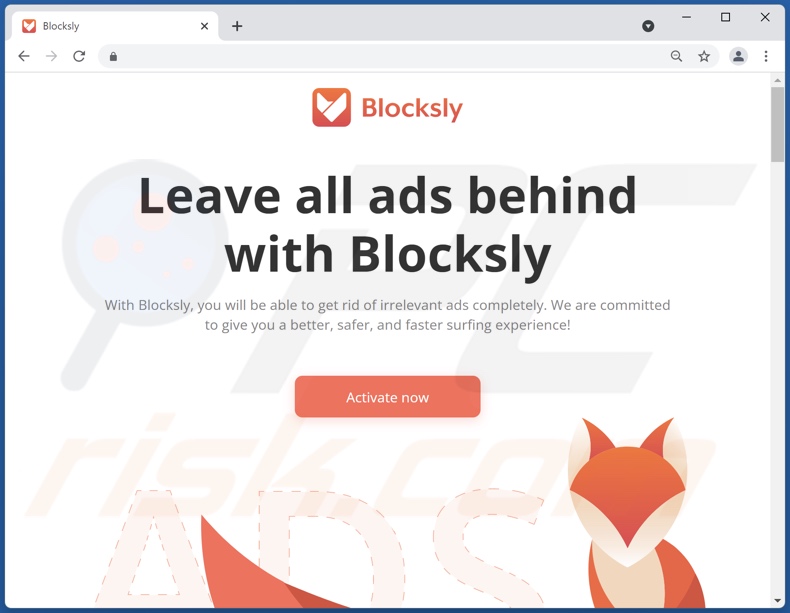Close the Blocksly tab
The height and width of the screenshot is (613, 790).
pyautogui.click(x=204, y=26)
